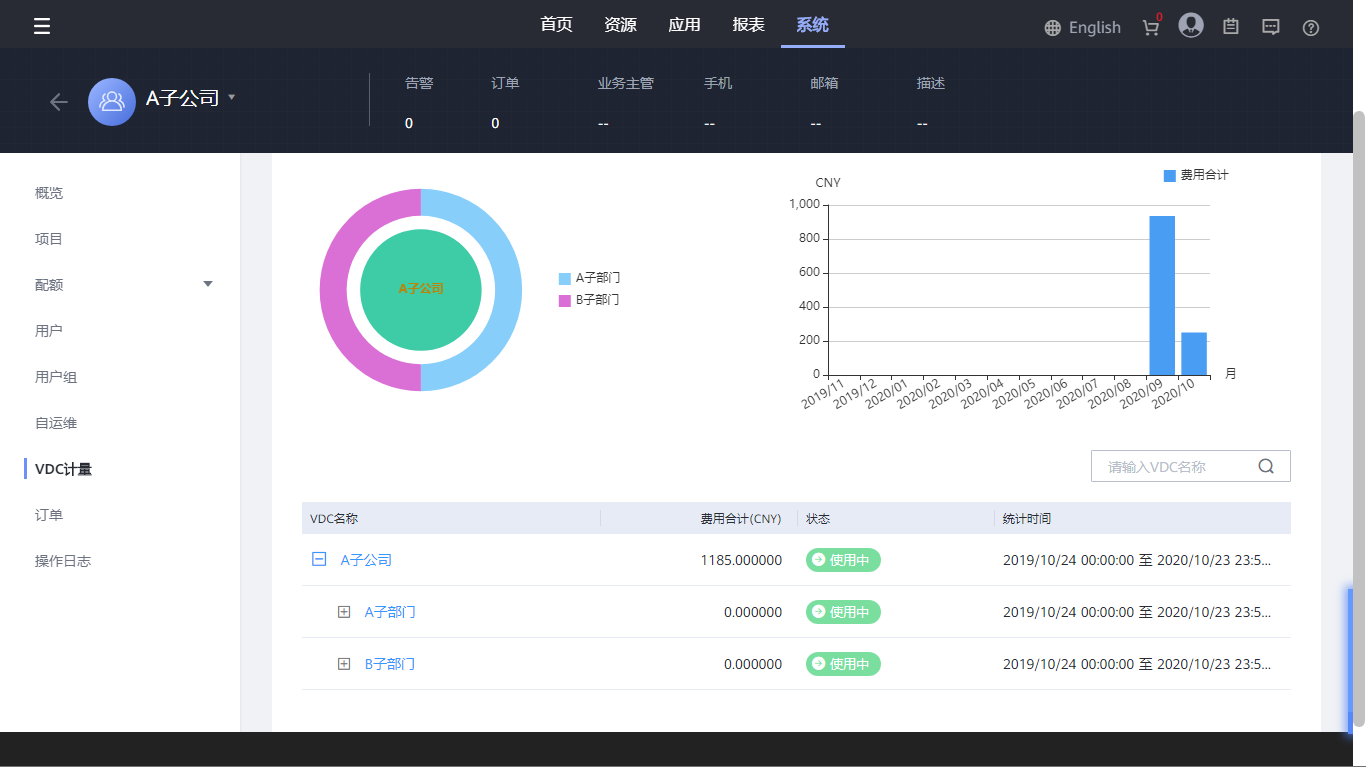The height and width of the screenshot is (768, 1366).
Task: Expand the 配额 sidebar submenu
Action: 208,285
